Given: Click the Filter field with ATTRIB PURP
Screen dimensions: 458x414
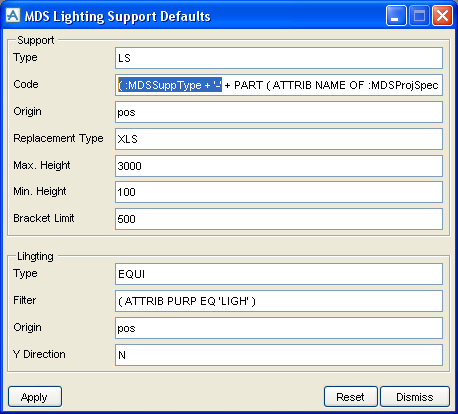Looking at the screenshot, I should pyautogui.click(x=279, y=301).
